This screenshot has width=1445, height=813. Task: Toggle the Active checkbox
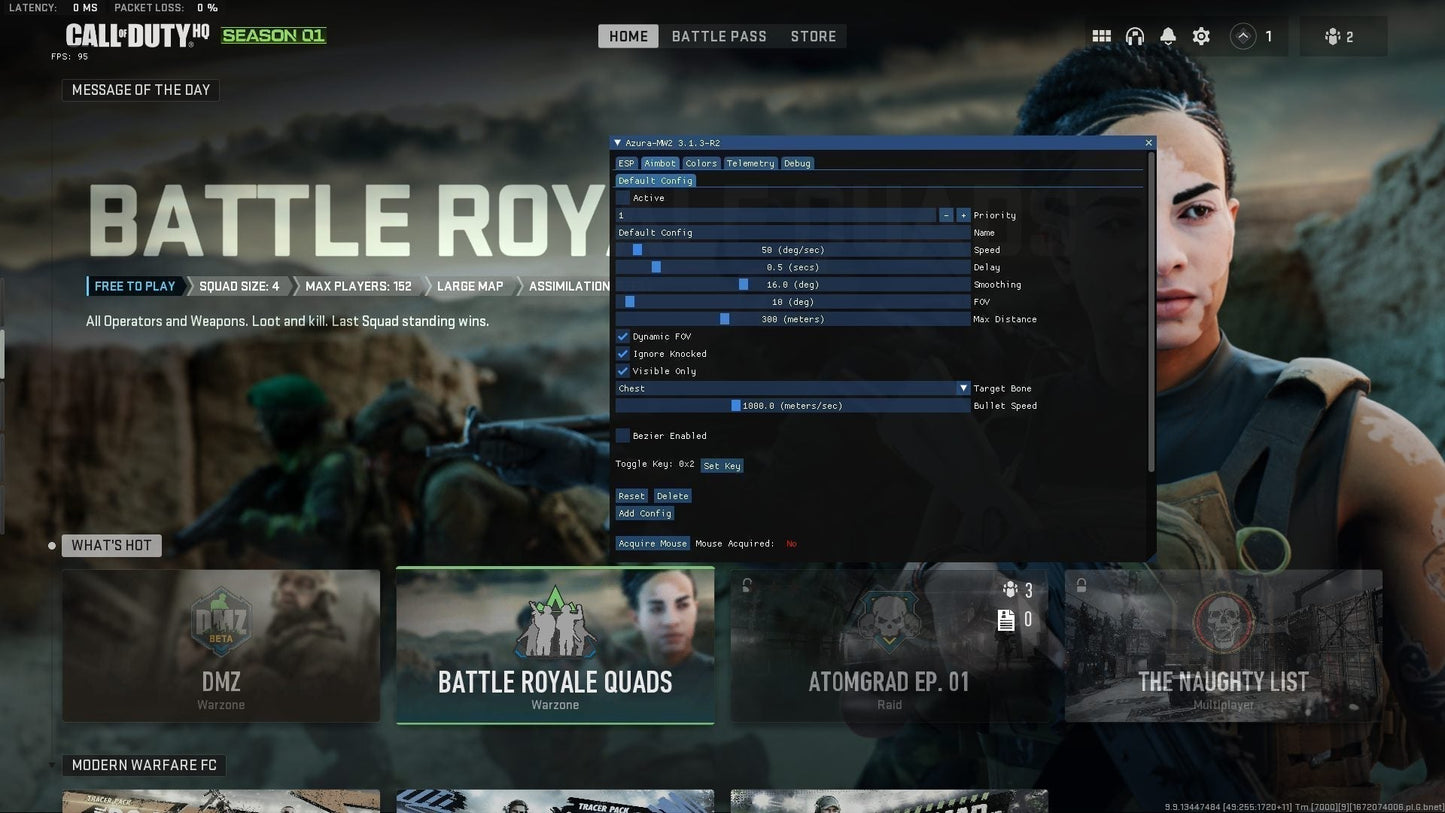623,198
